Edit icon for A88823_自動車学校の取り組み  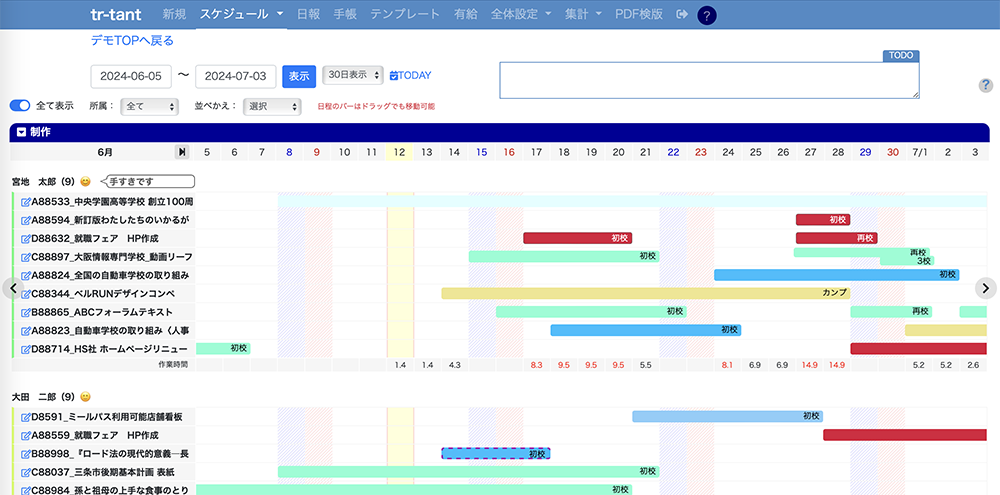(26, 331)
